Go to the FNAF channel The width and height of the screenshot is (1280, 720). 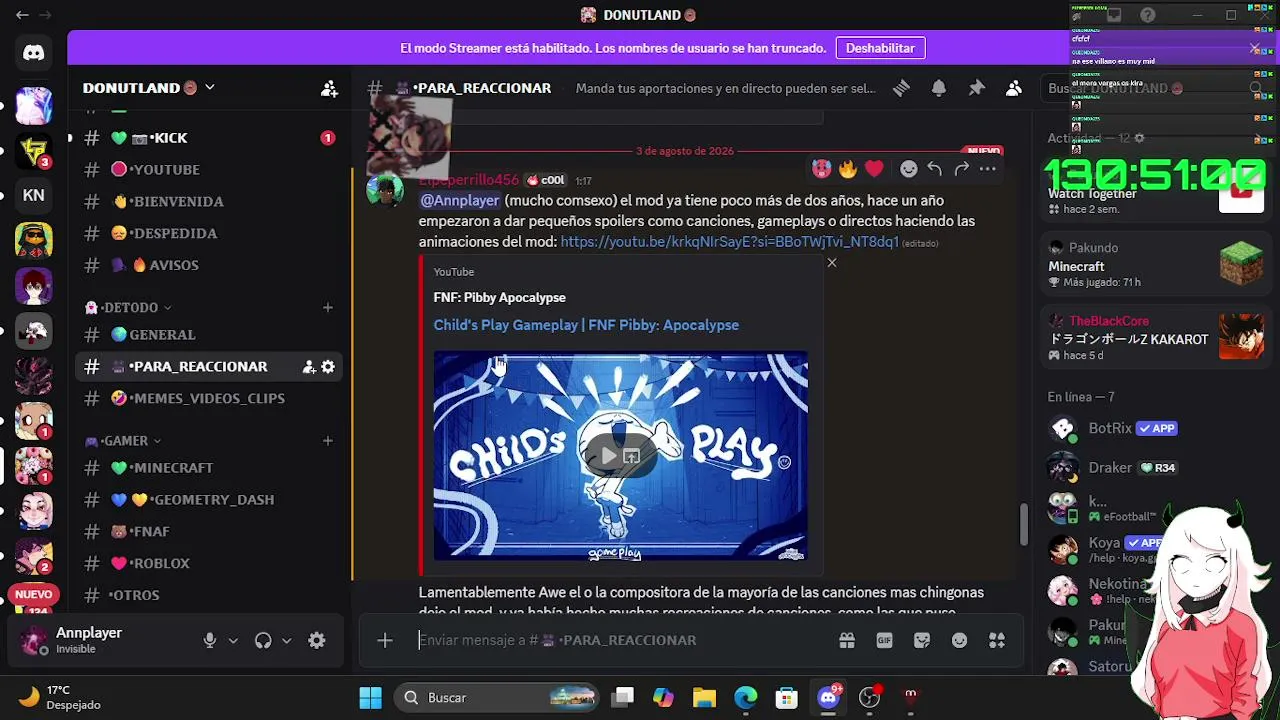click(208, 532)
